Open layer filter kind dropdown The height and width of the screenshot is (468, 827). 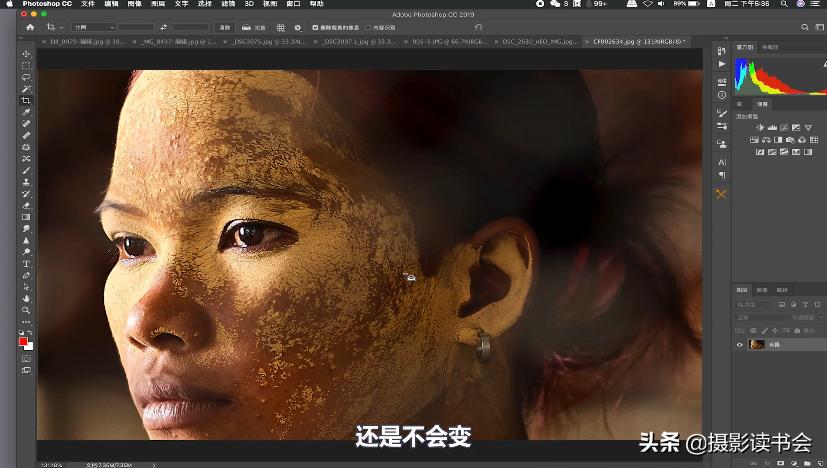tap(755, 304)
